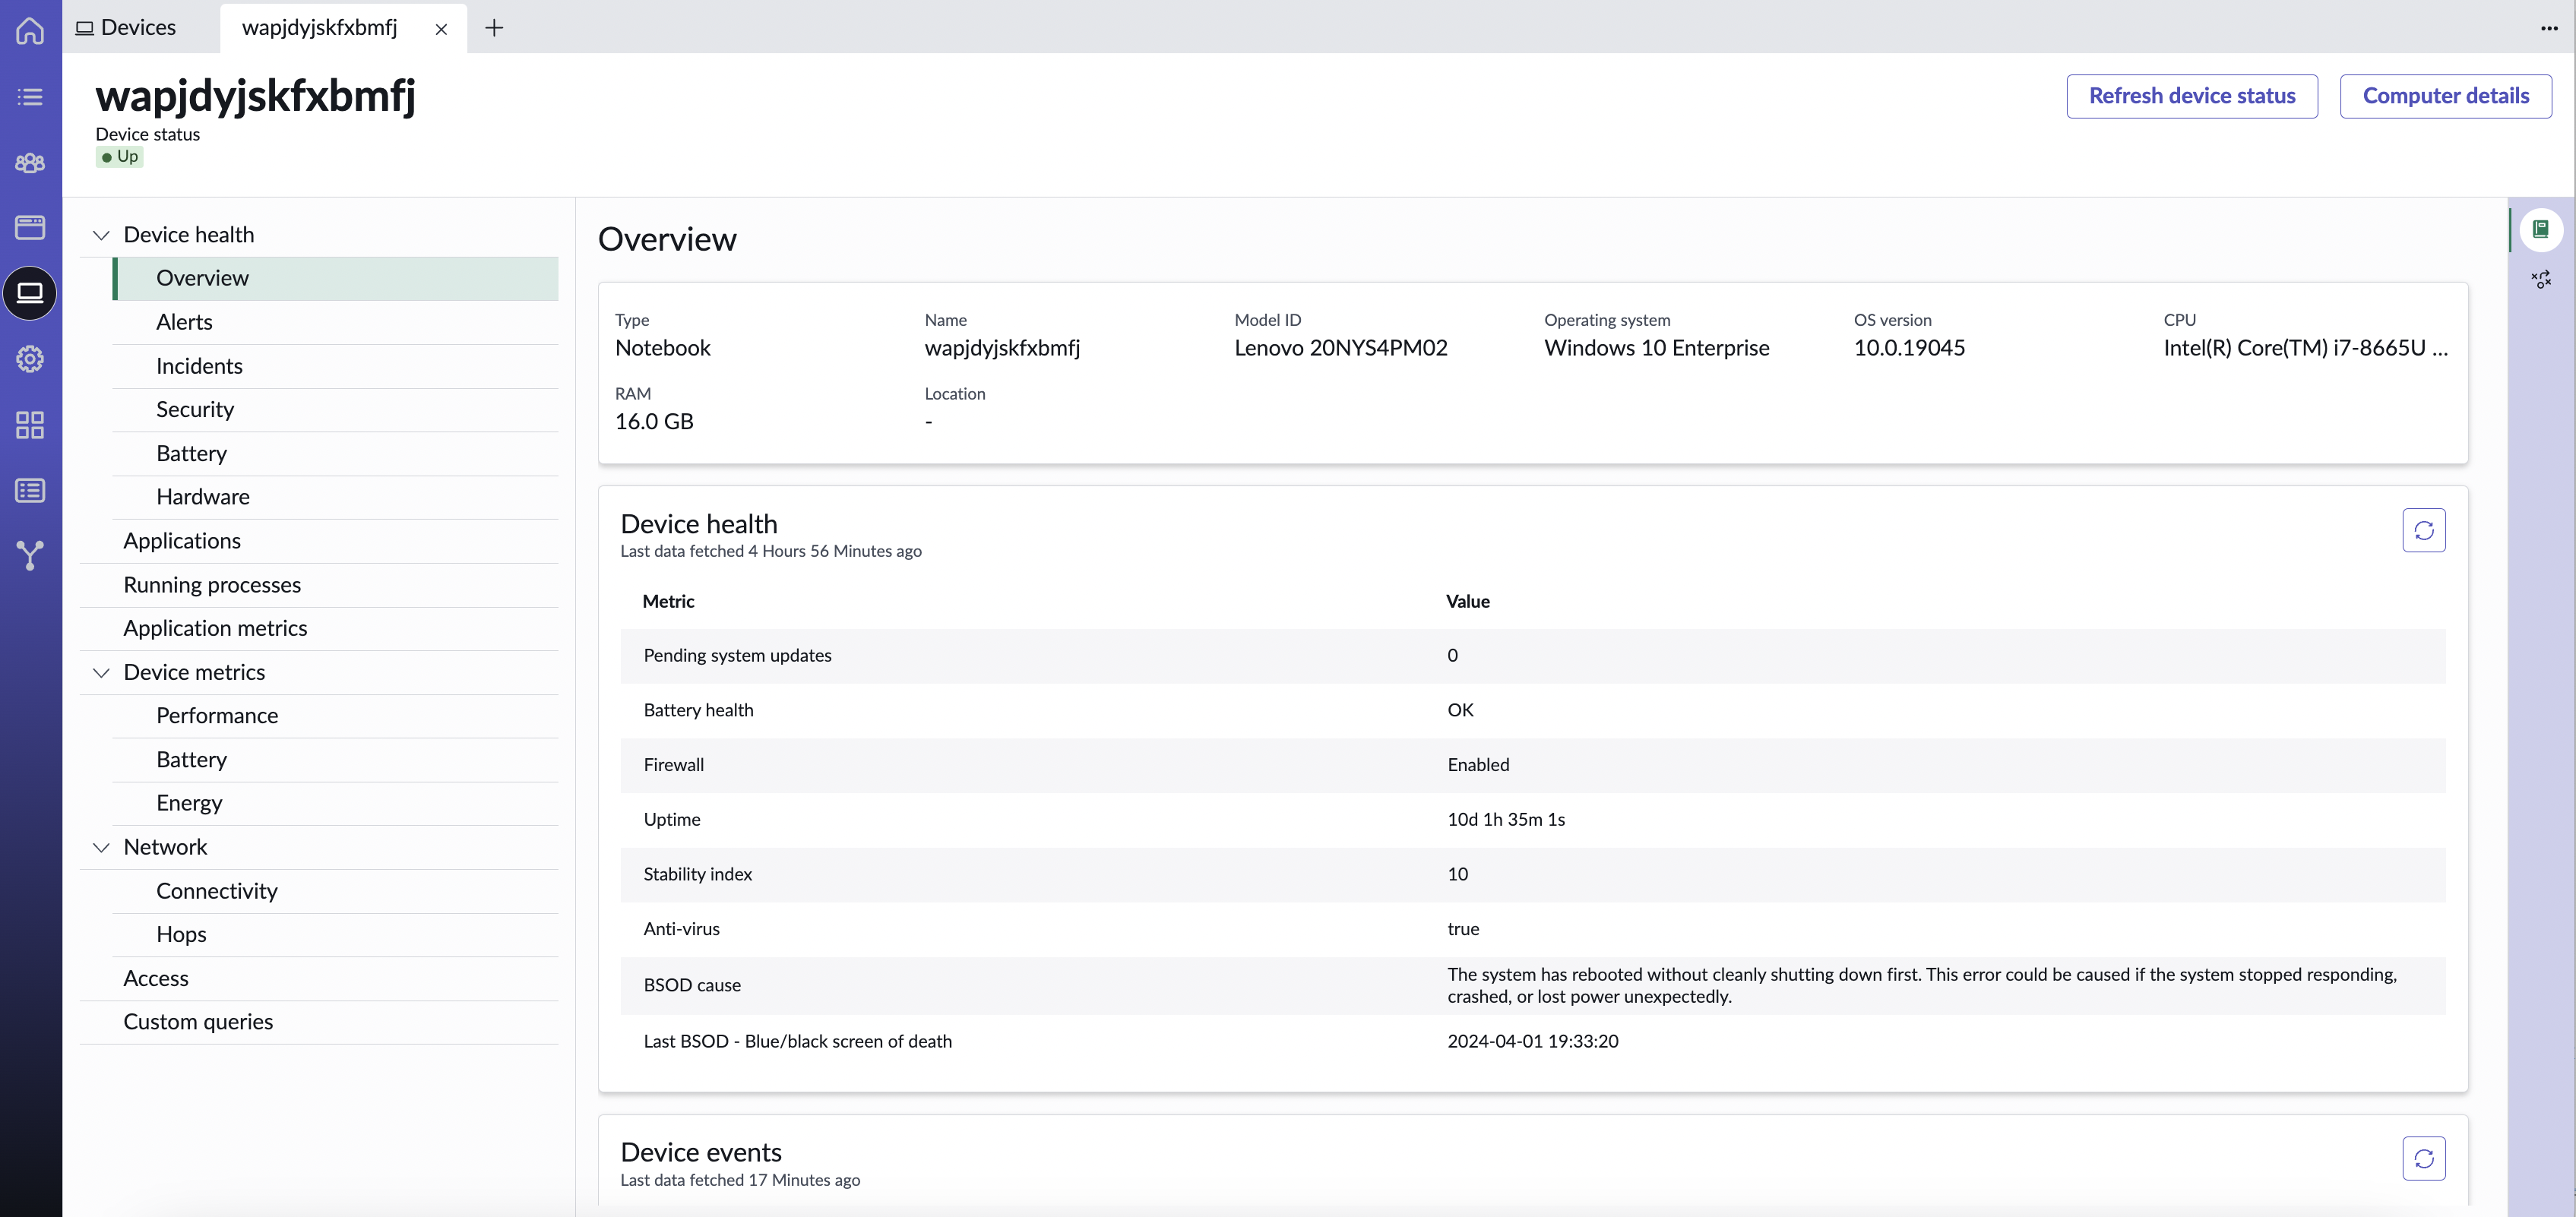The image size is (2576, 1217).
Task: Open Connectivity under Network
Action: click(x=335, y=891)
